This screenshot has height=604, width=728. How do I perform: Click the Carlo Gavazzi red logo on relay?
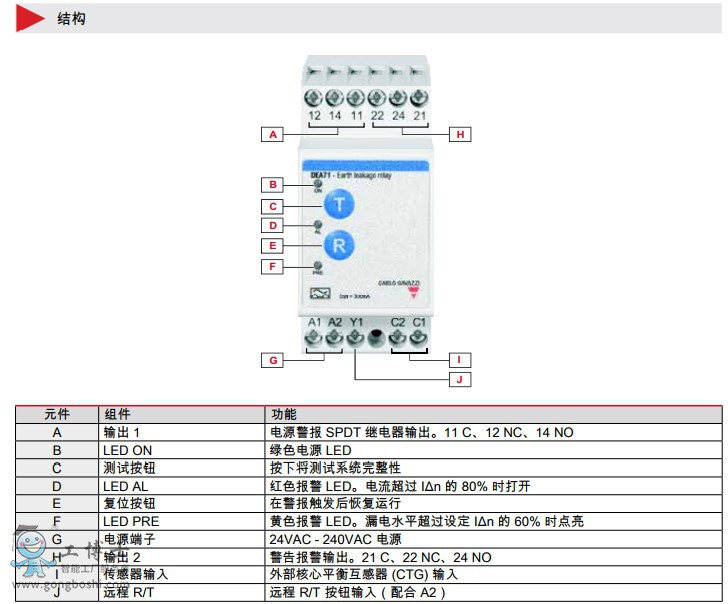(413, 292)
